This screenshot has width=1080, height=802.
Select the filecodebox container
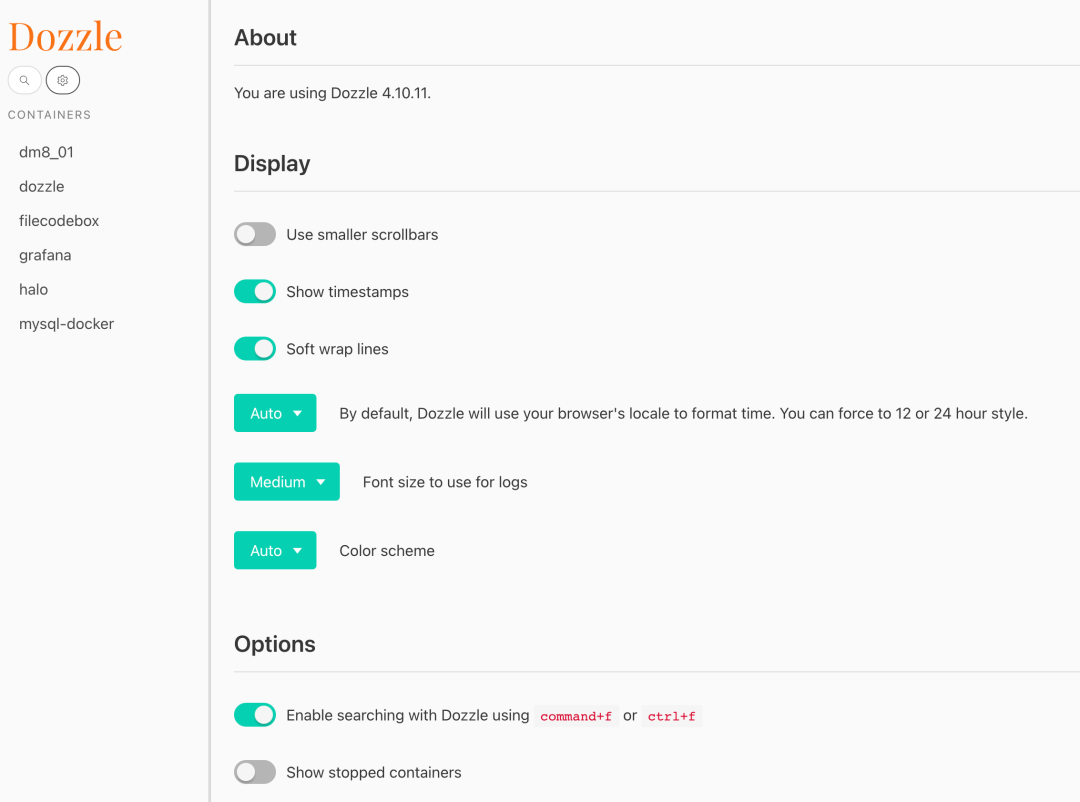(x=59, y=221)
